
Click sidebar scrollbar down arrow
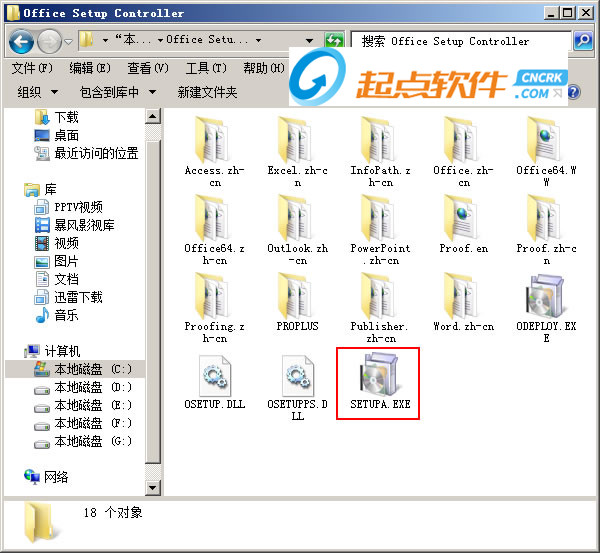[153, 488]
